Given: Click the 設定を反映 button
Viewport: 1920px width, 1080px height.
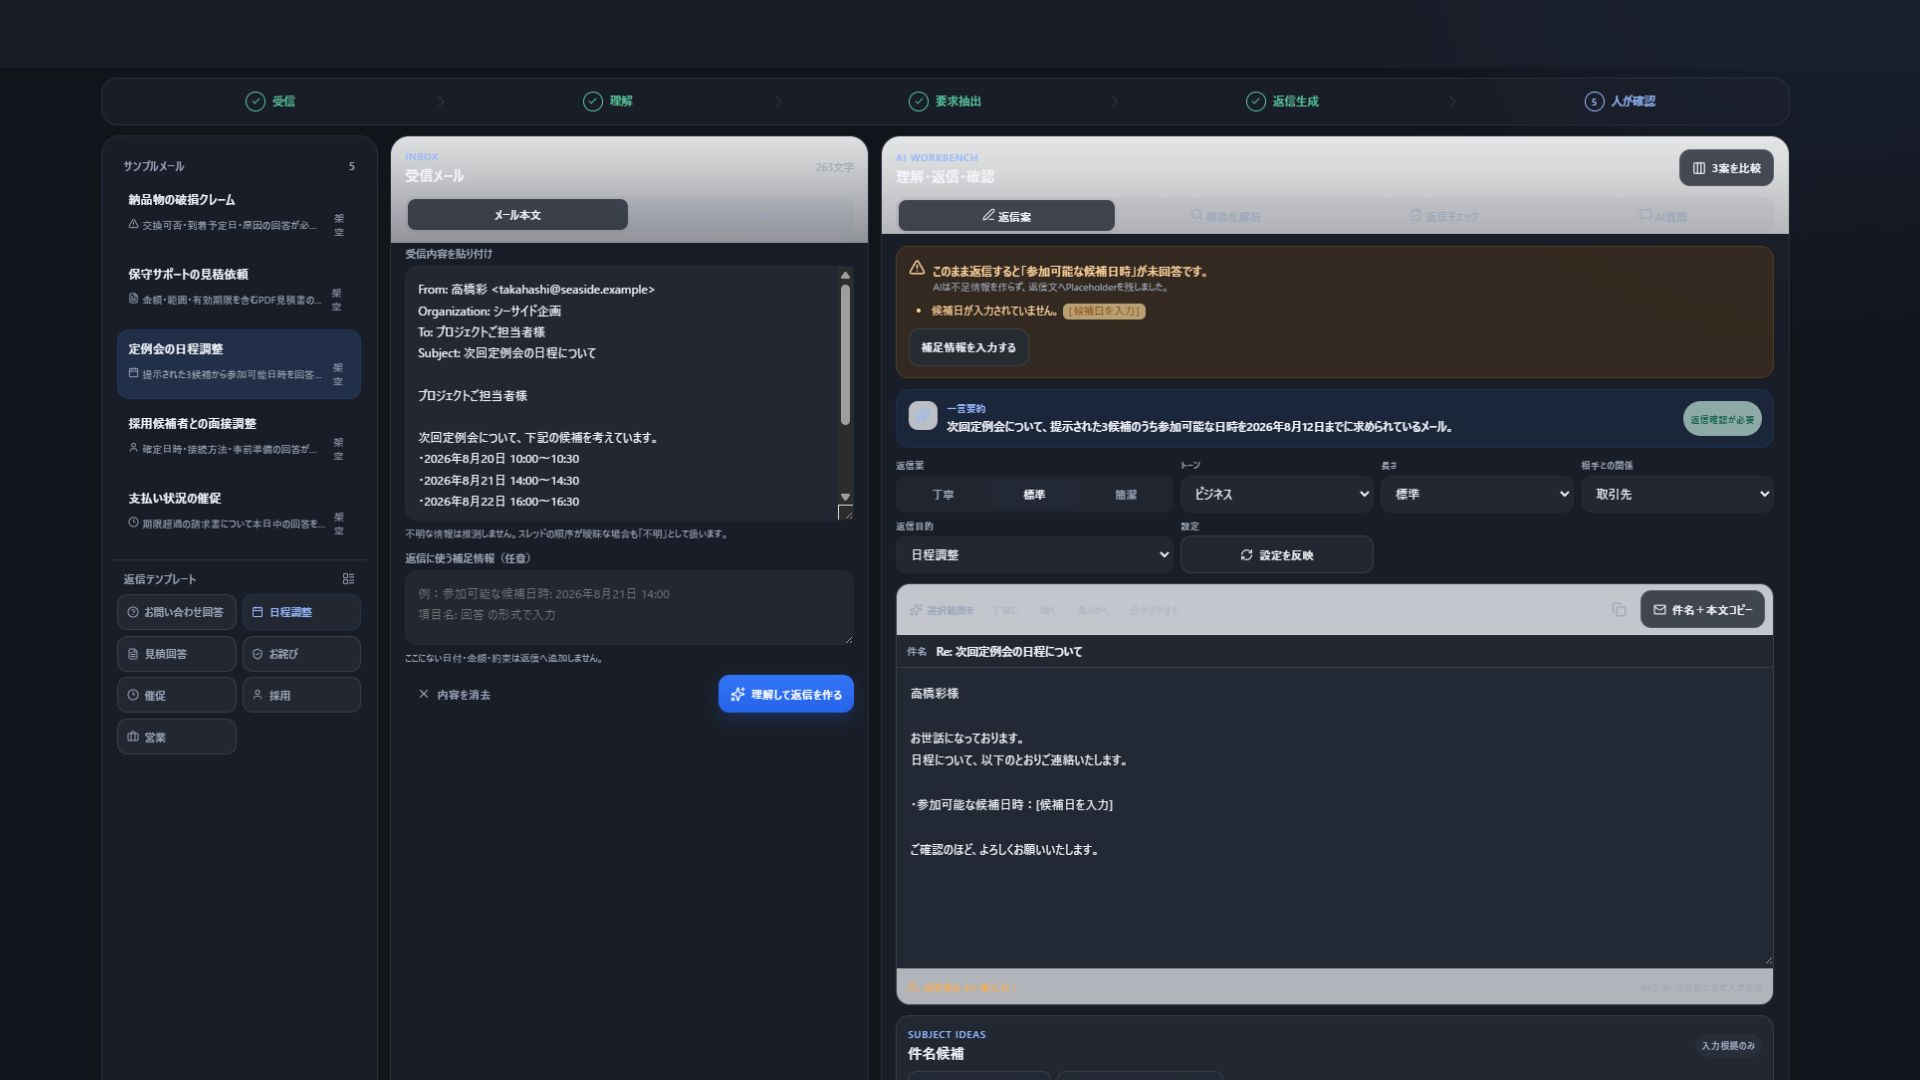Looking at the screenshot, I should pyautogui.click(x=1276, y=555).
